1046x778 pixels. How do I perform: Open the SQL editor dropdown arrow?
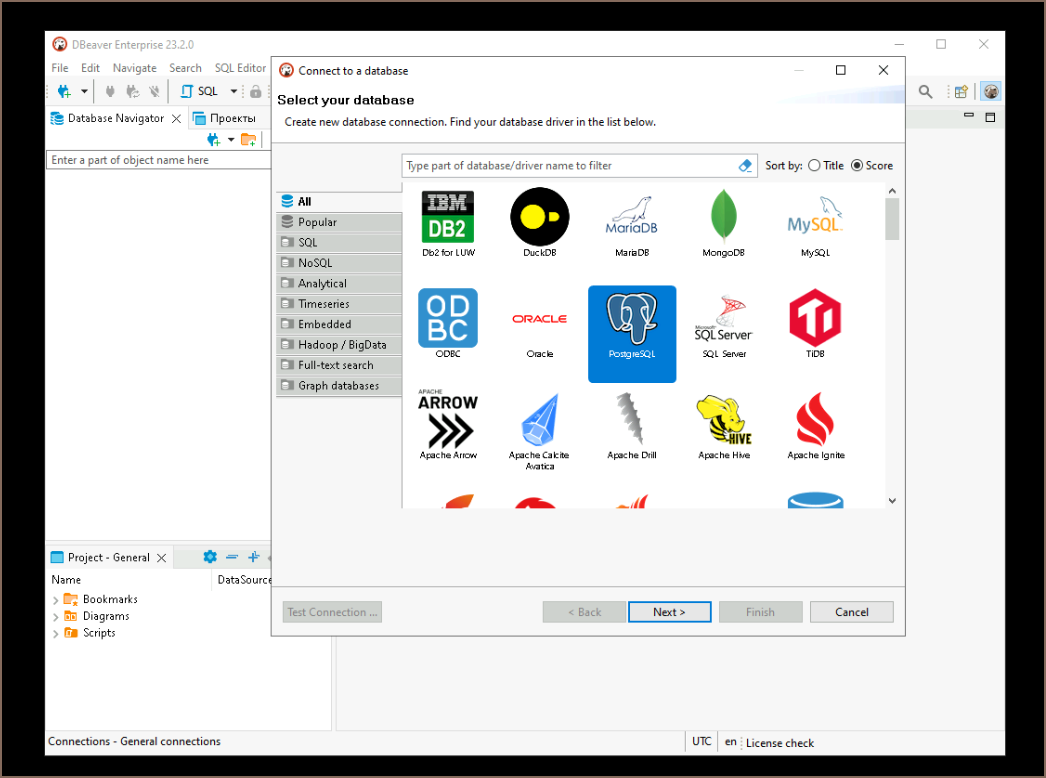tap(234, 91)
